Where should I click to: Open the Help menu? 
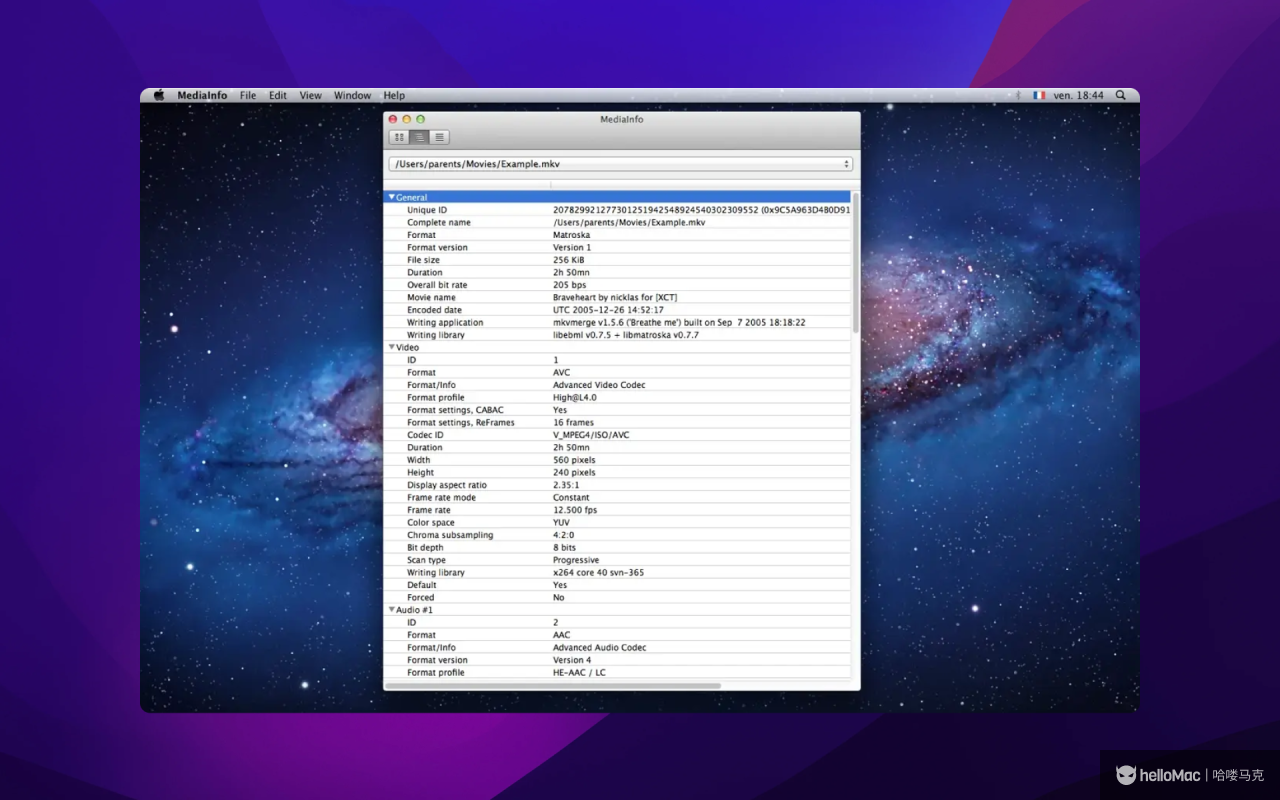(394, 95)
